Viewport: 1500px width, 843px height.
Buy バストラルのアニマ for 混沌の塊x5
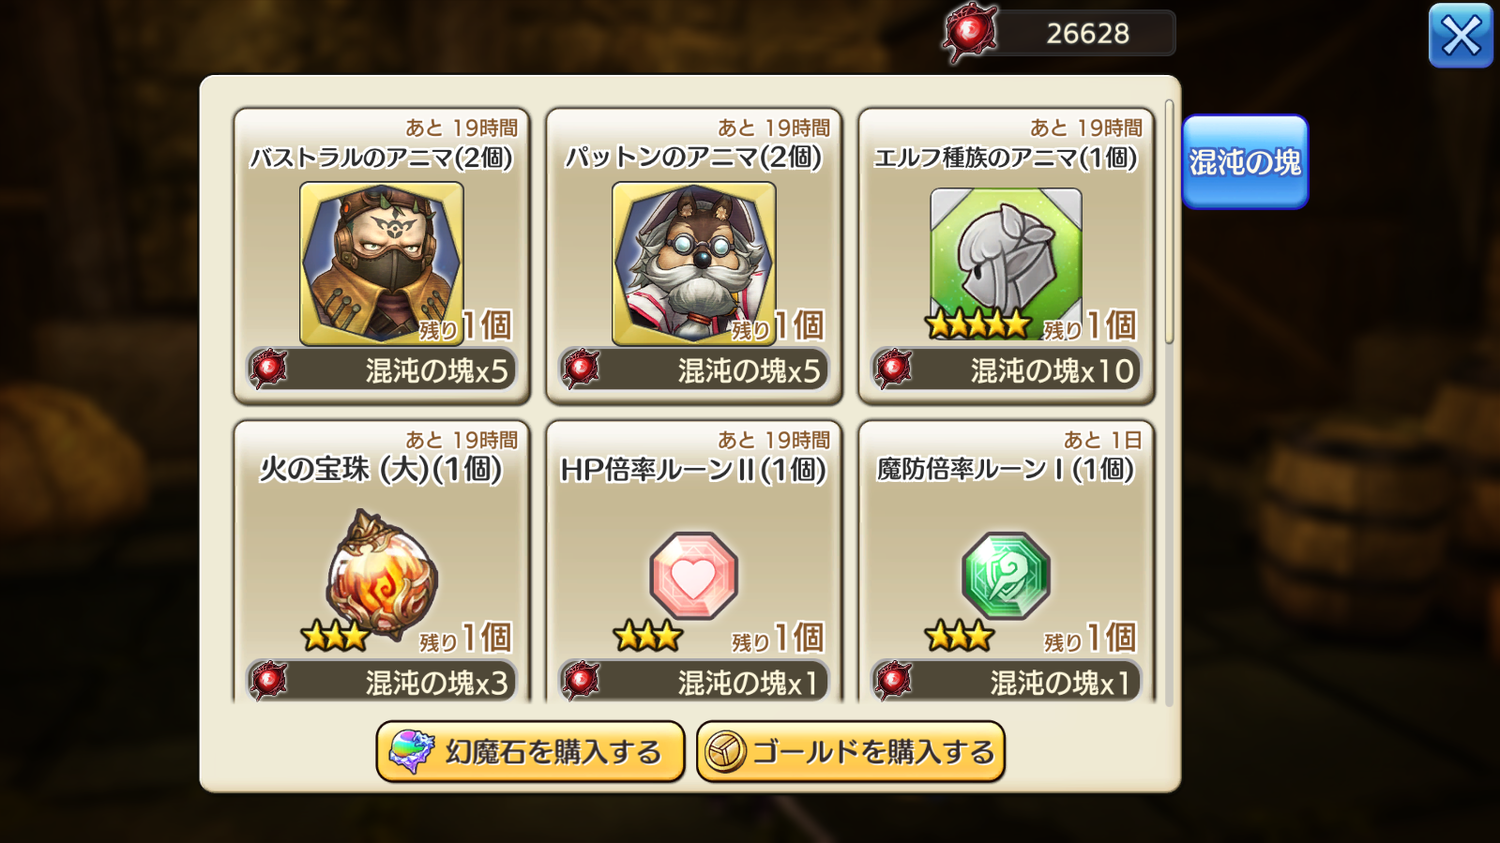tap(381, 370)
